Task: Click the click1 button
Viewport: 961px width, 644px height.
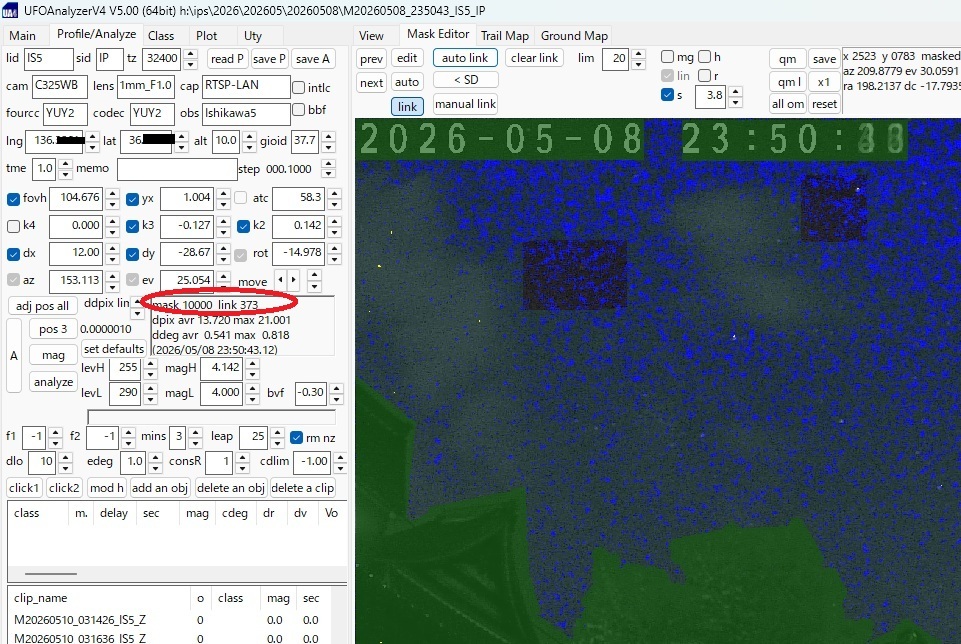Action: 24,488
